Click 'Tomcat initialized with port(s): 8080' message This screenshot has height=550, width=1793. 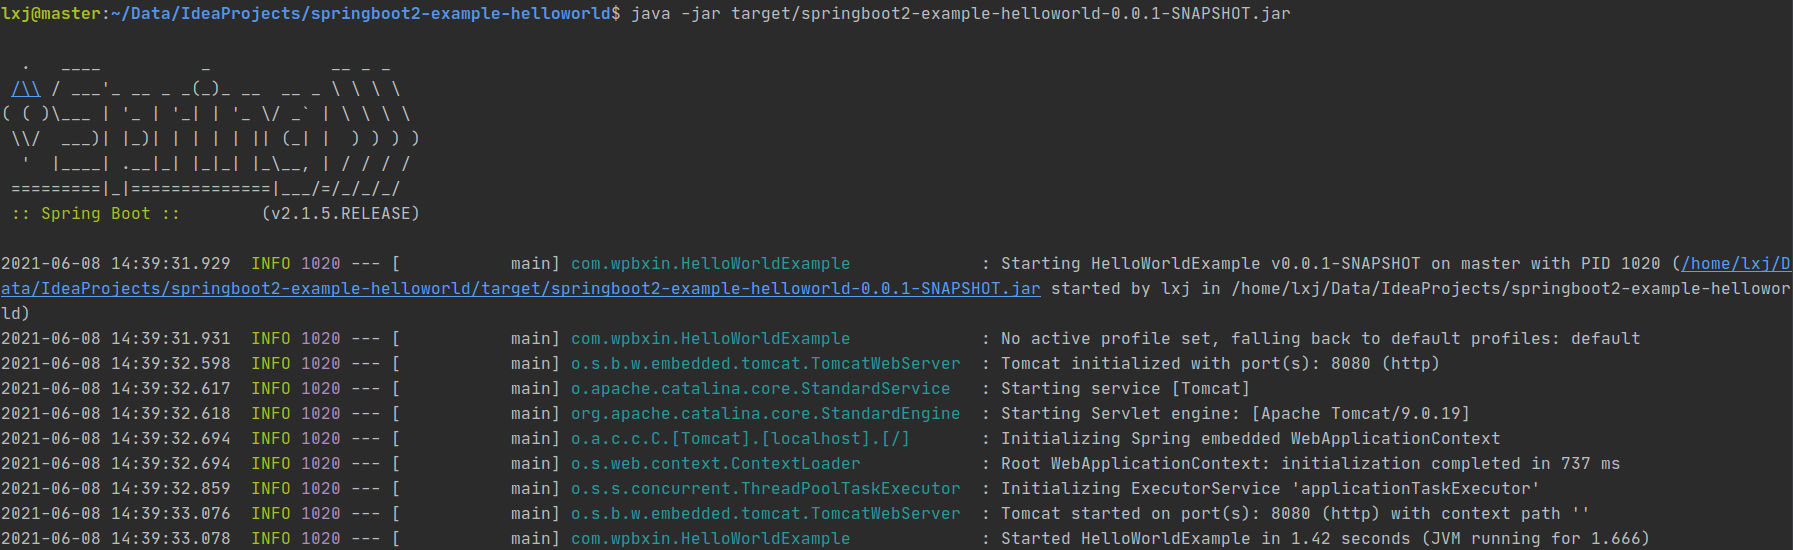pos(1221,364)
